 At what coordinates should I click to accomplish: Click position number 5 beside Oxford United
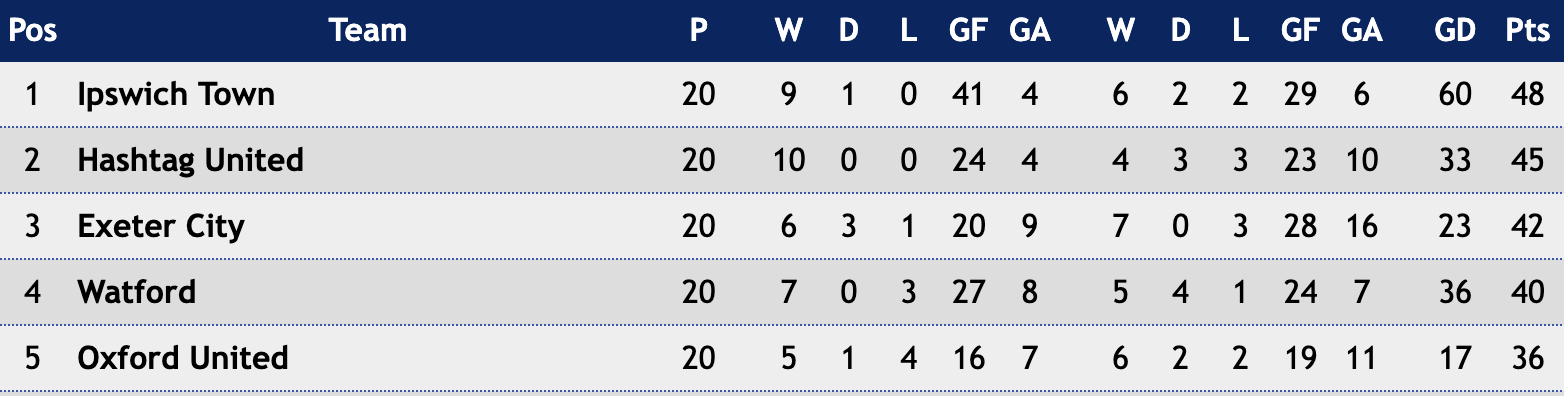click(x=33, y=358)
